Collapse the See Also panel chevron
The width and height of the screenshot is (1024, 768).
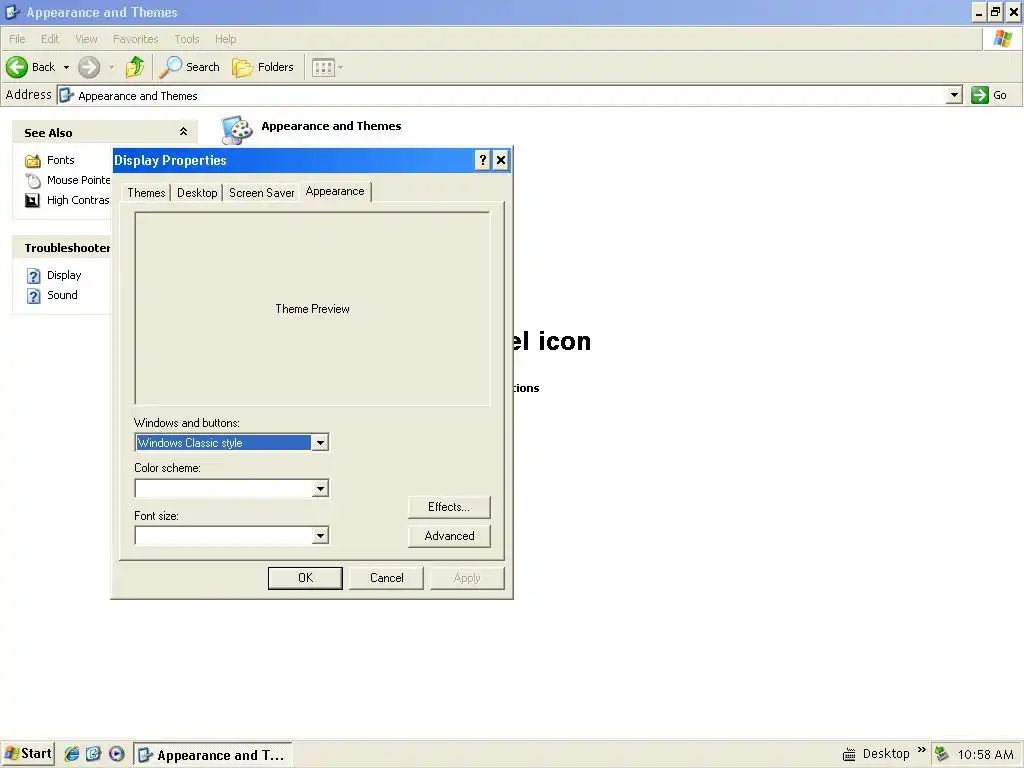(x=184, y=132)
